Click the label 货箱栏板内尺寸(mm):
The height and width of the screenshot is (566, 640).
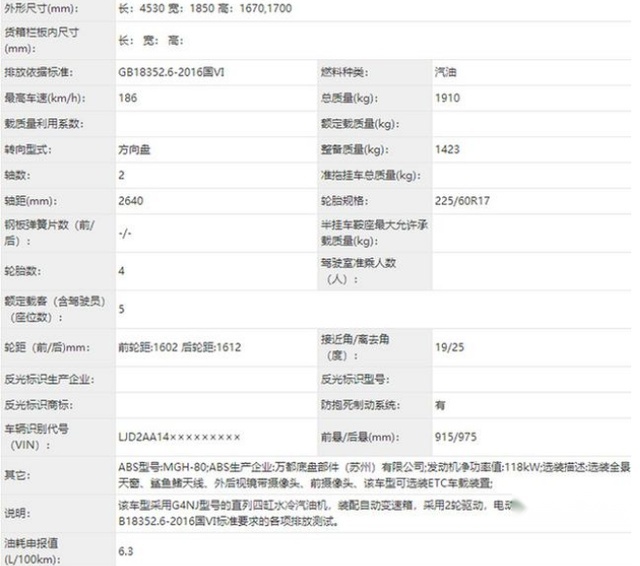coord(42,40)
